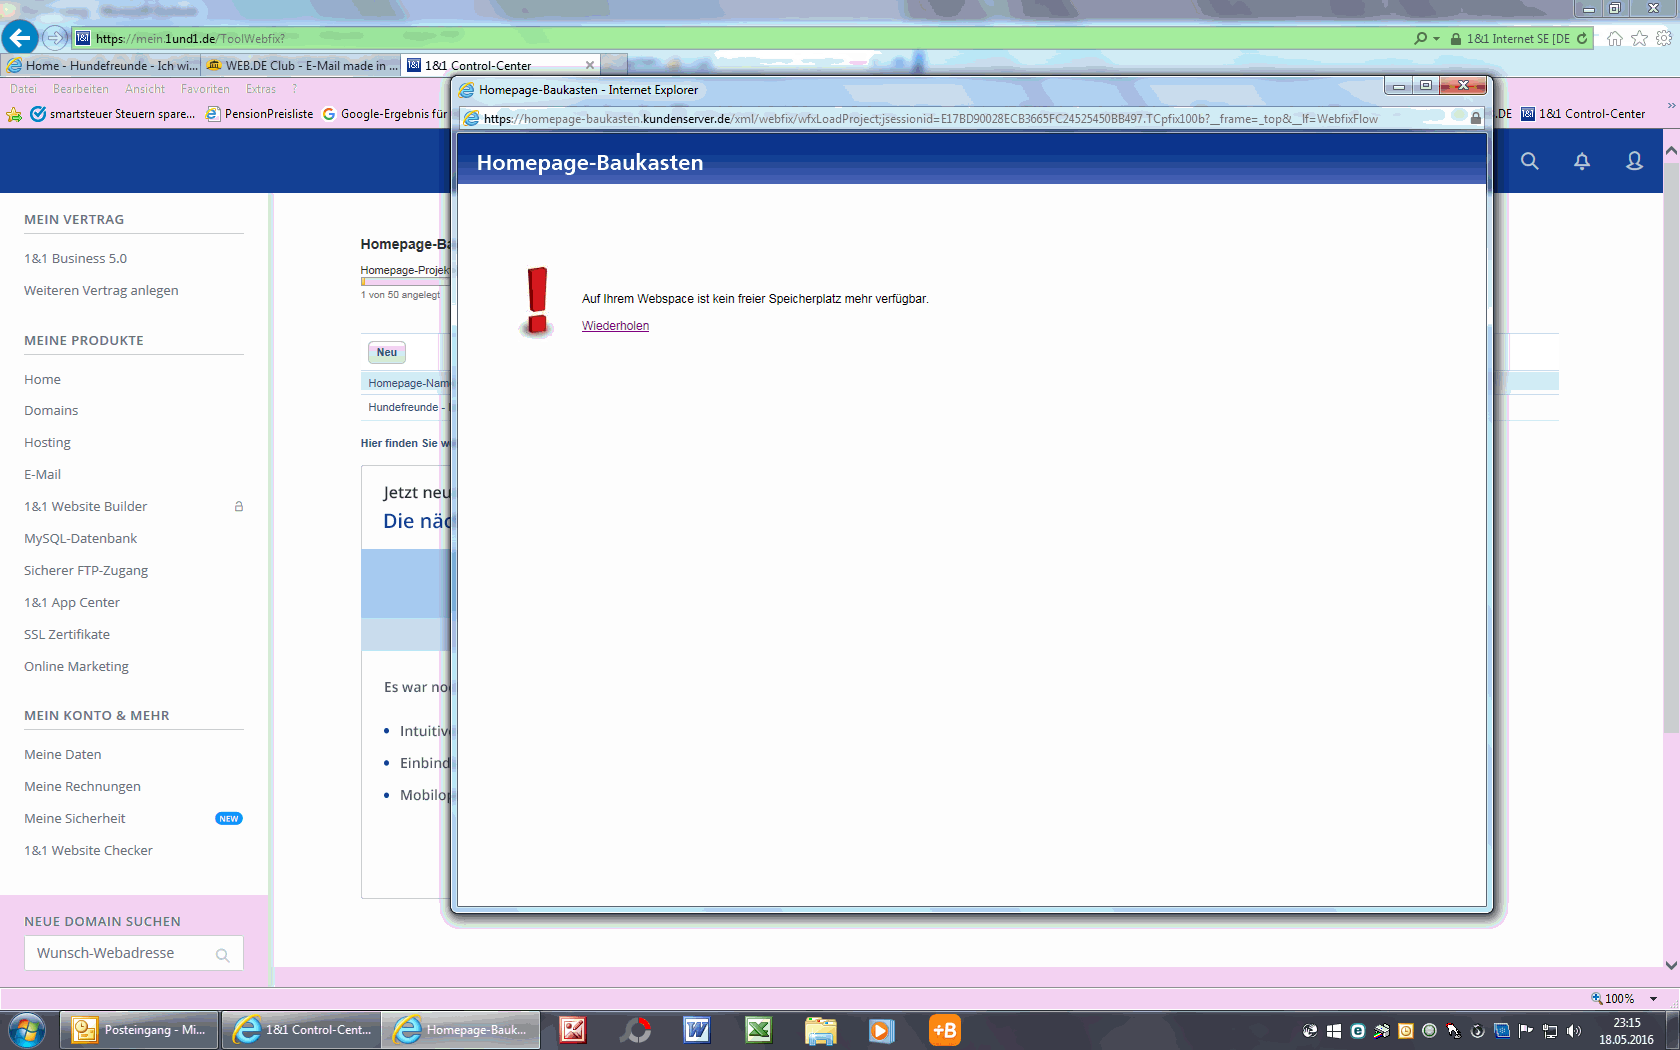The height and width of the screenshot is (1050, 1680).
Task: Launch Excel from the taskbar
Action: coord(759,1030)
